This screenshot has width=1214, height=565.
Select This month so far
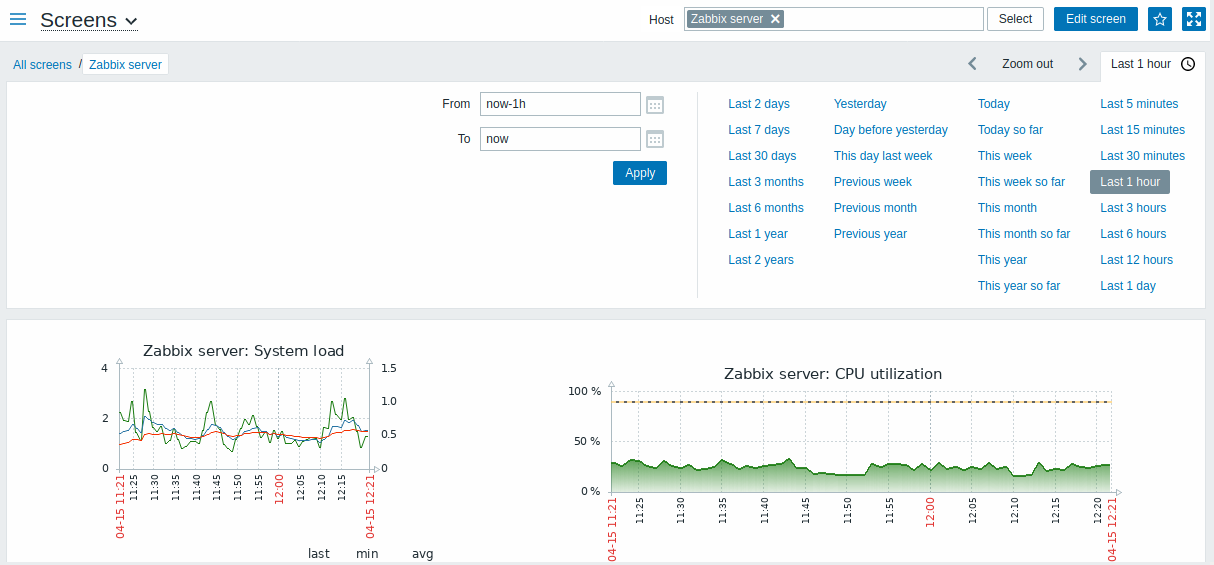pos(1024,234)
